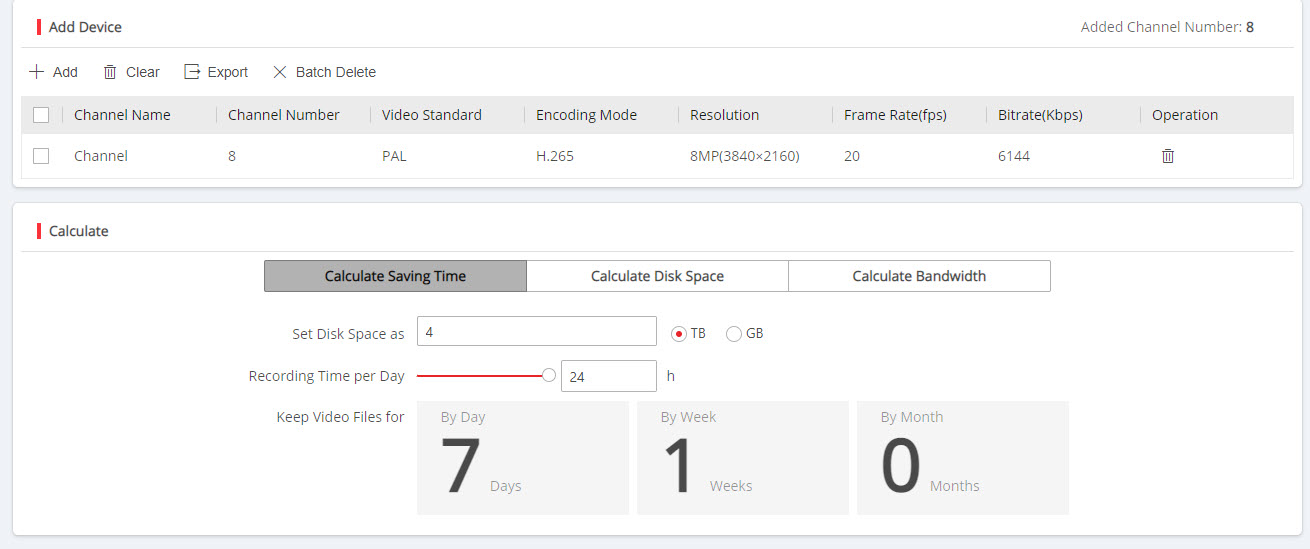Switch to the Calculate Saving Time tab
This screenshot has width=1310, height=549.
point(395,276)
